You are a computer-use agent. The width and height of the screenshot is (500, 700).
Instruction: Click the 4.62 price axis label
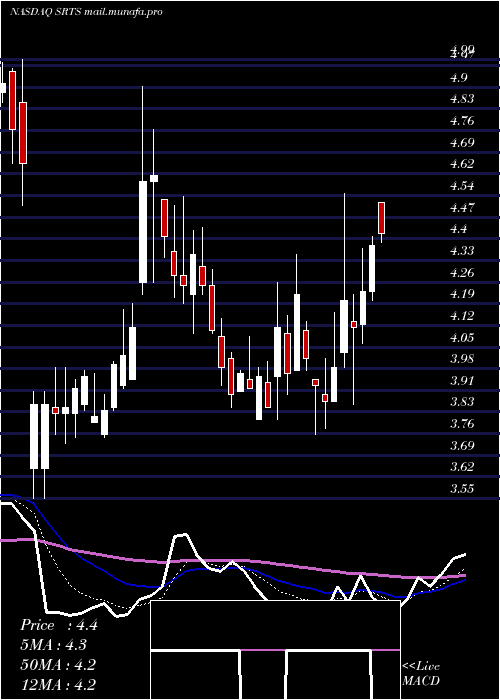(462, 164)
